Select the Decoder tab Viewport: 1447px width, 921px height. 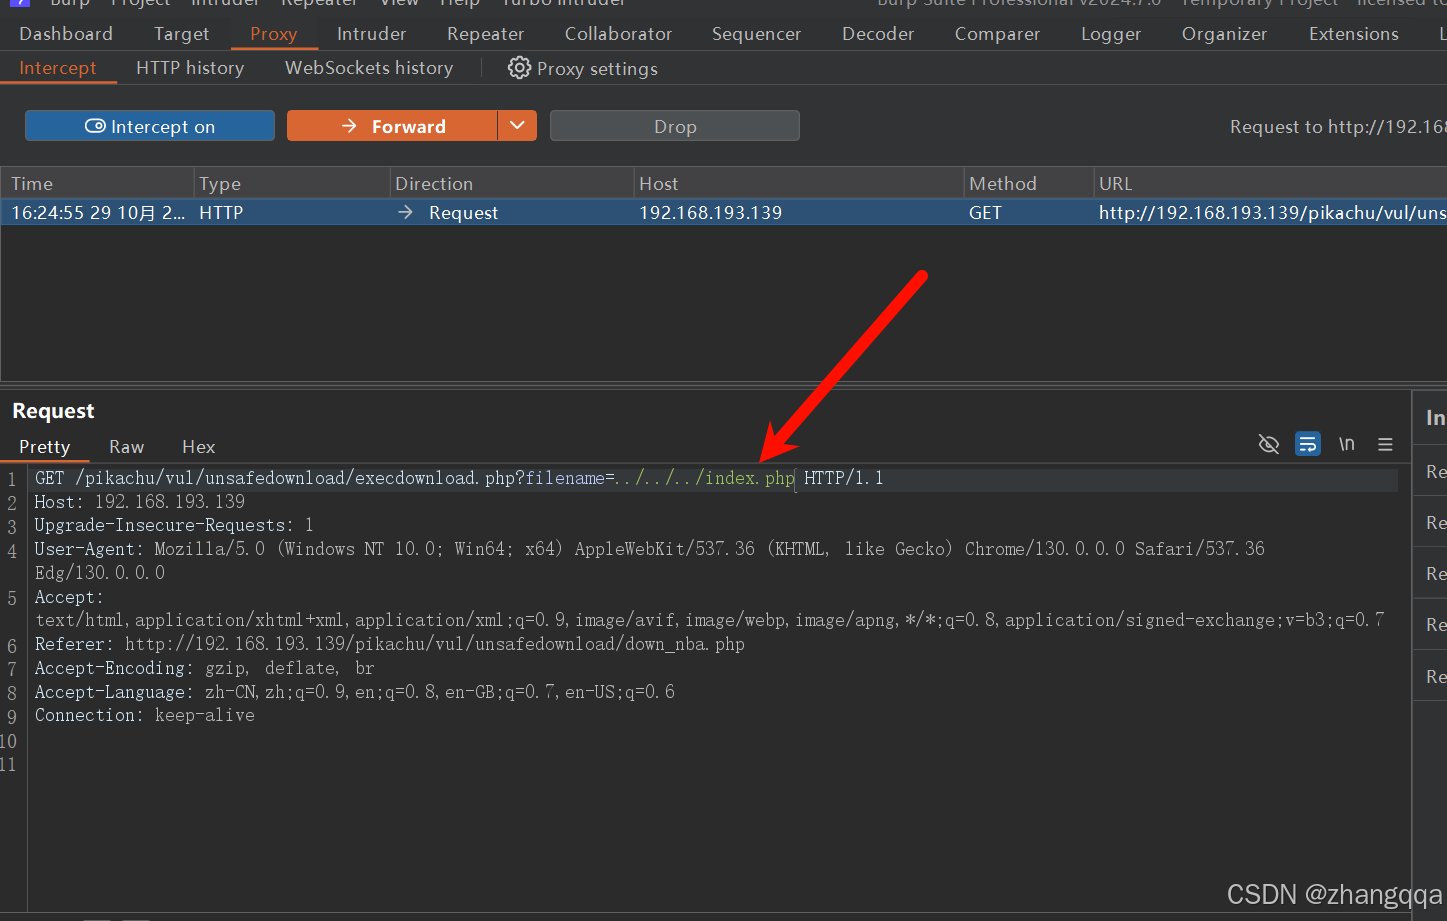click(878, 34)
